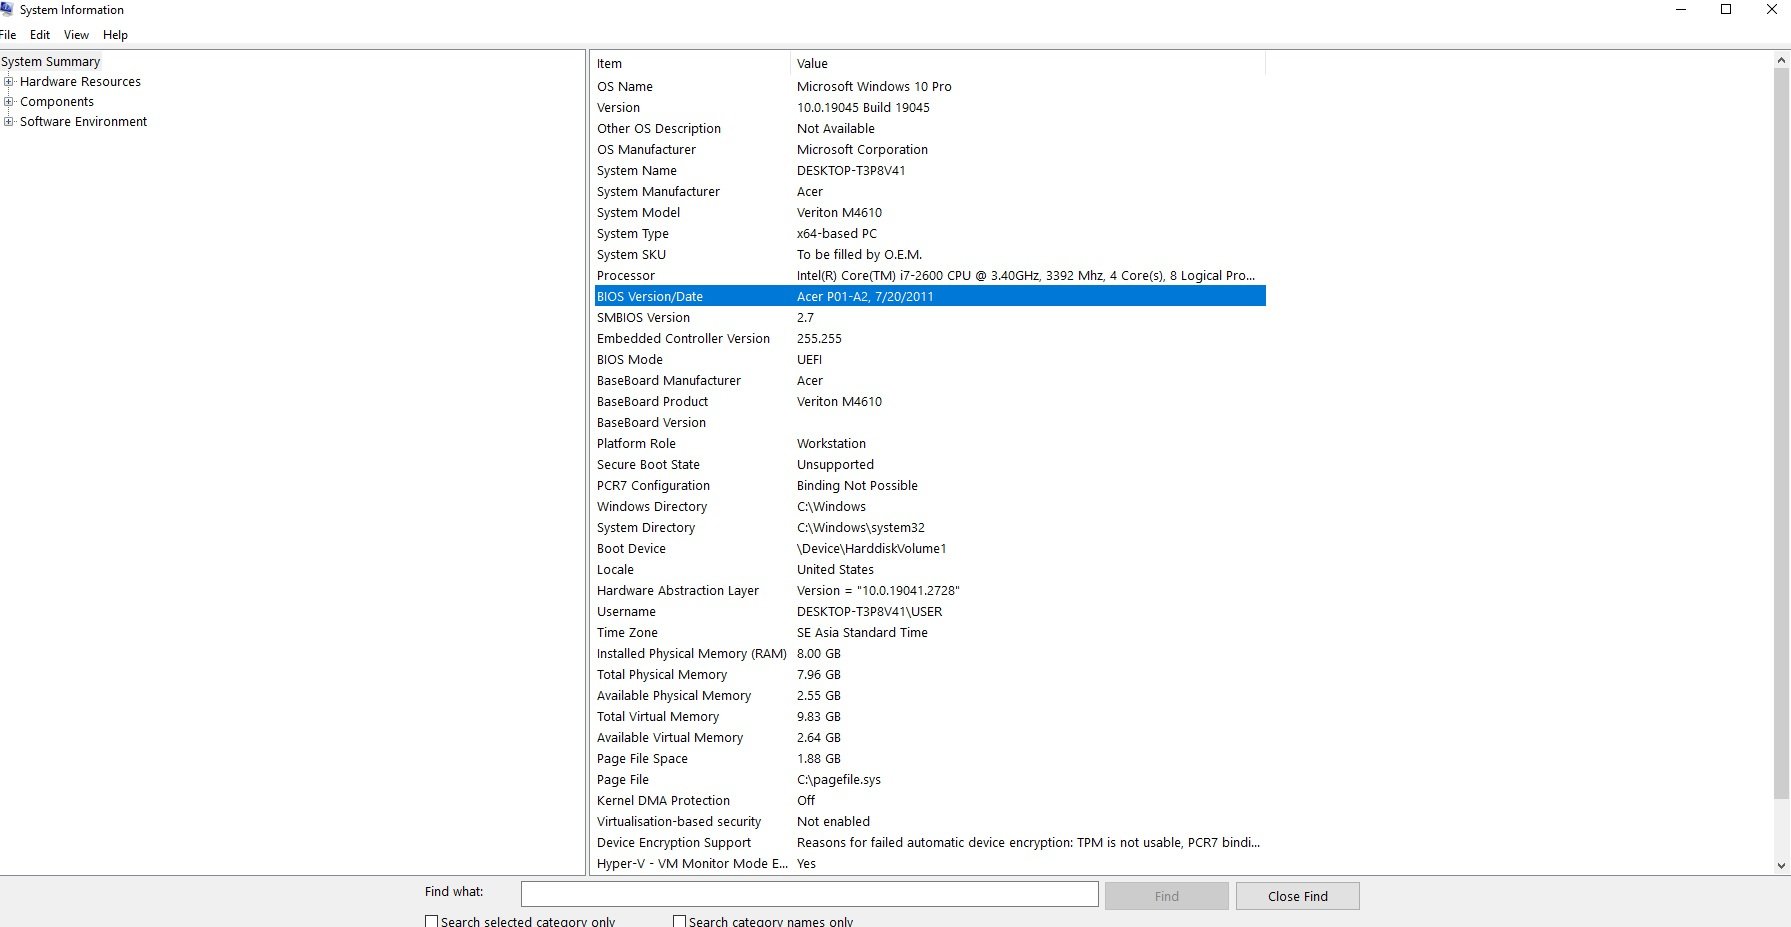Select the Secure Boot State row
This screenshot has width=1791, height=927.
pos(930,465)
